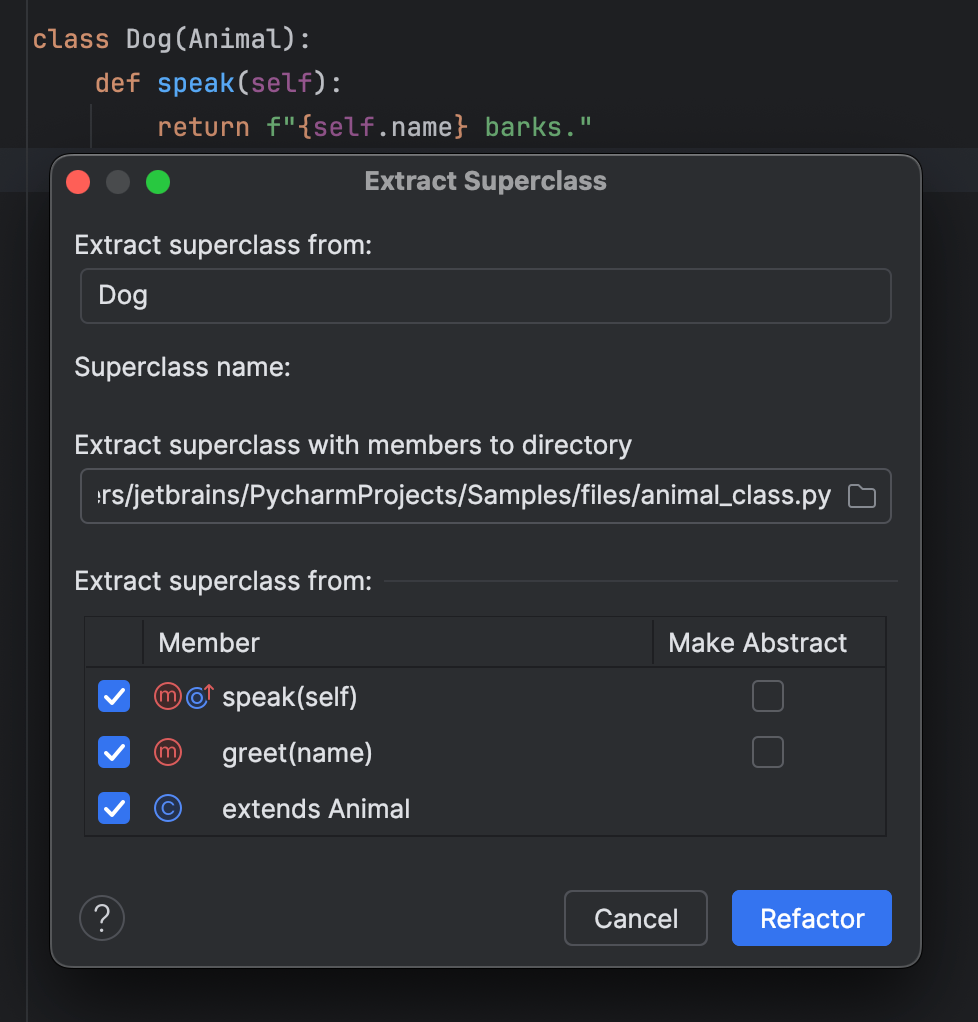The height and width of the screenshot is (1022, 978).
Task: Click the Member column header
Action: (209, 642)
